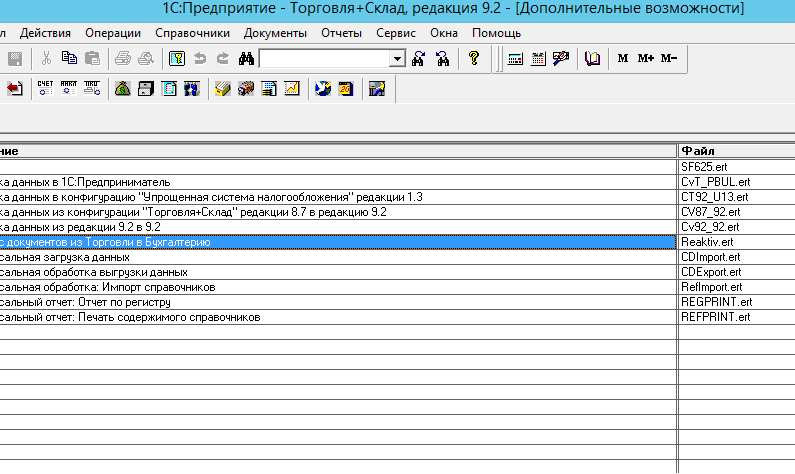
Task: Click the magnifier over chart icon
Action: 561,58
